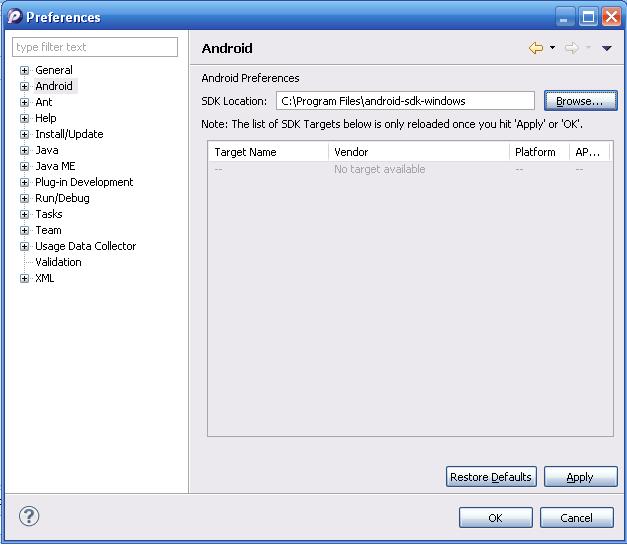Image resolution: width=627 pixels, height=545 pixels.
Task: Select General in the preferences tree
Action: [54, 70]
